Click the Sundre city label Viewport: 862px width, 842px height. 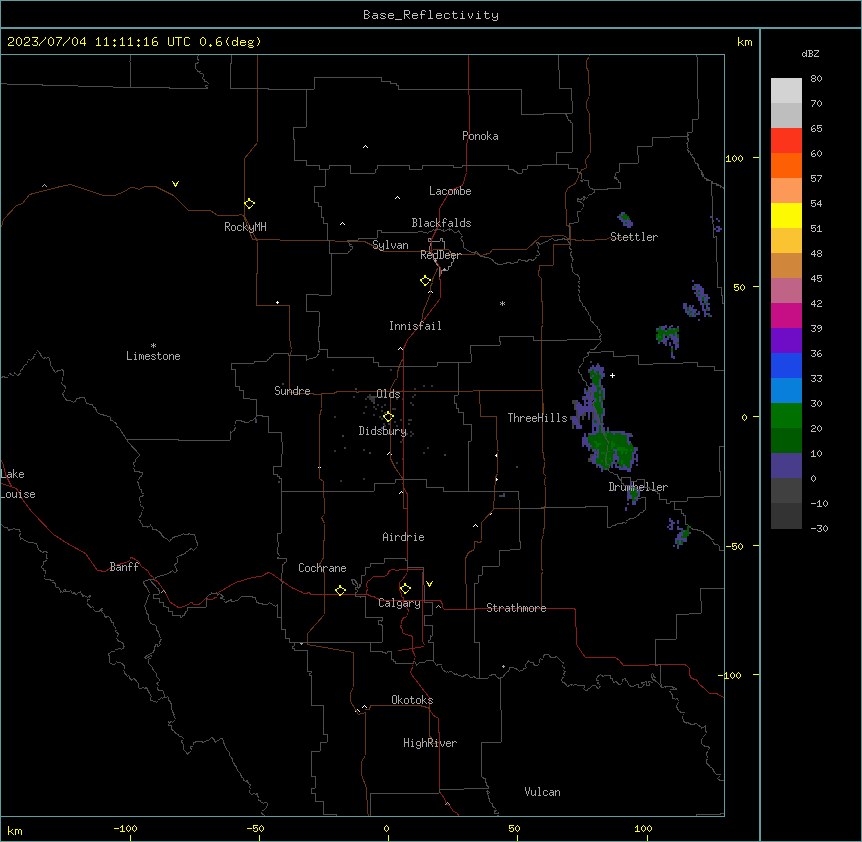pyautogui.click(x=292, y=391)
